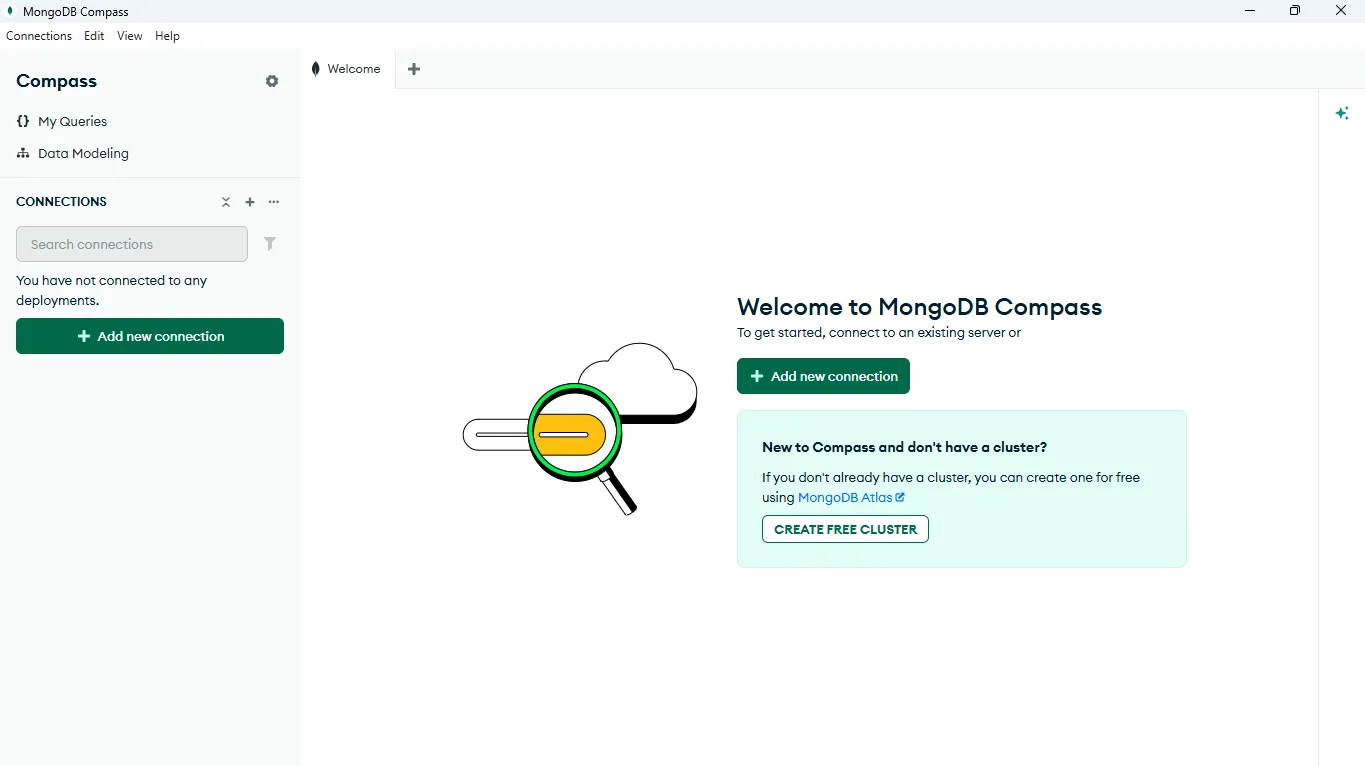Open the Compass settings gear icon

point(271,81)
